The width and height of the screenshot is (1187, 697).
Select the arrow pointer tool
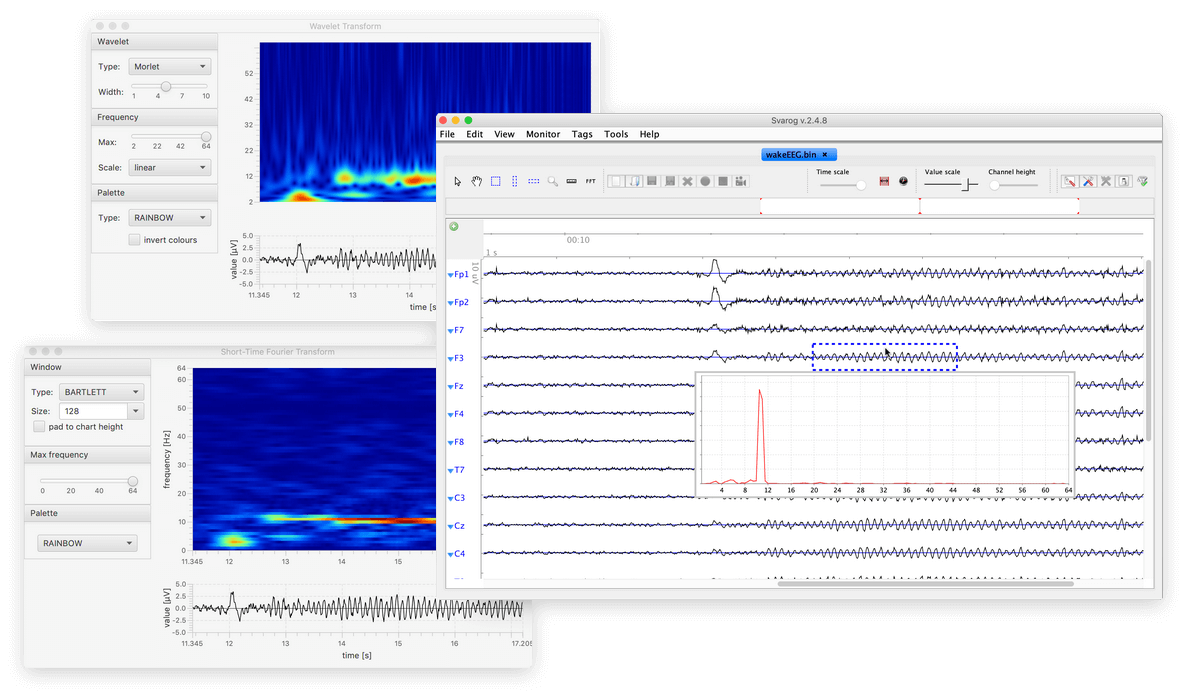click(458, 181)
